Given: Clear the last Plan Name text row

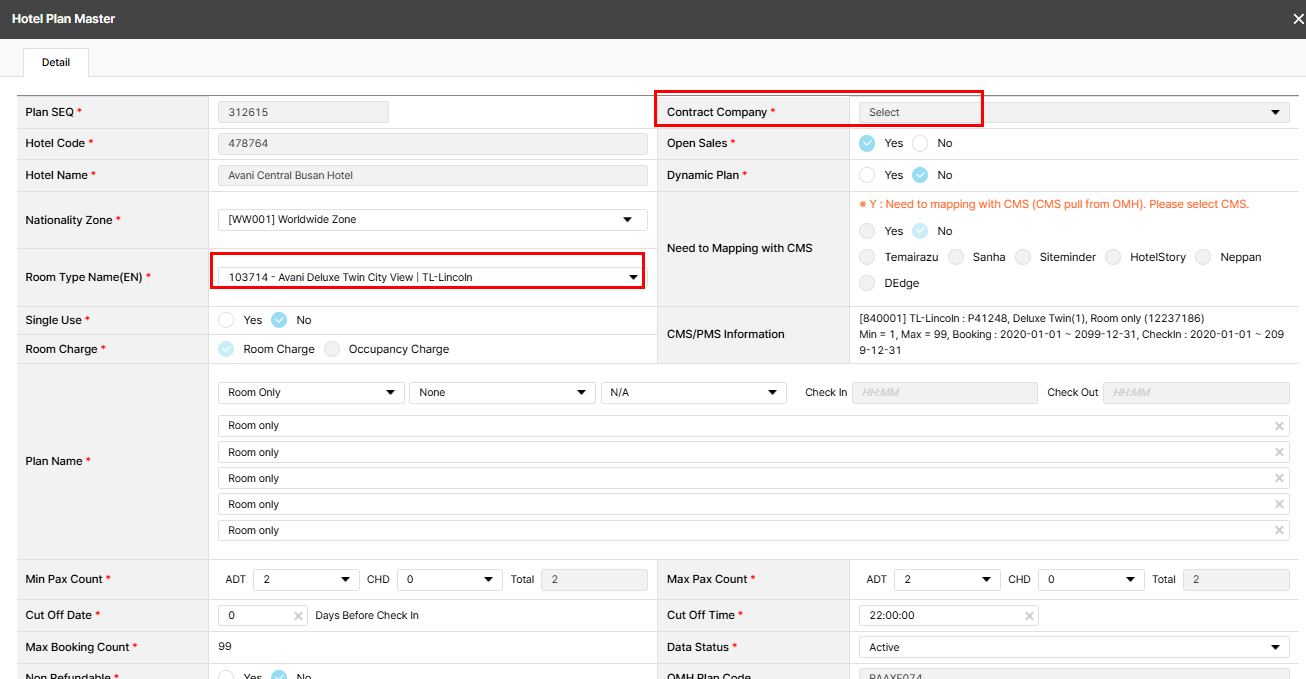Looking at the screenshot, I should tap(1279, 531).
